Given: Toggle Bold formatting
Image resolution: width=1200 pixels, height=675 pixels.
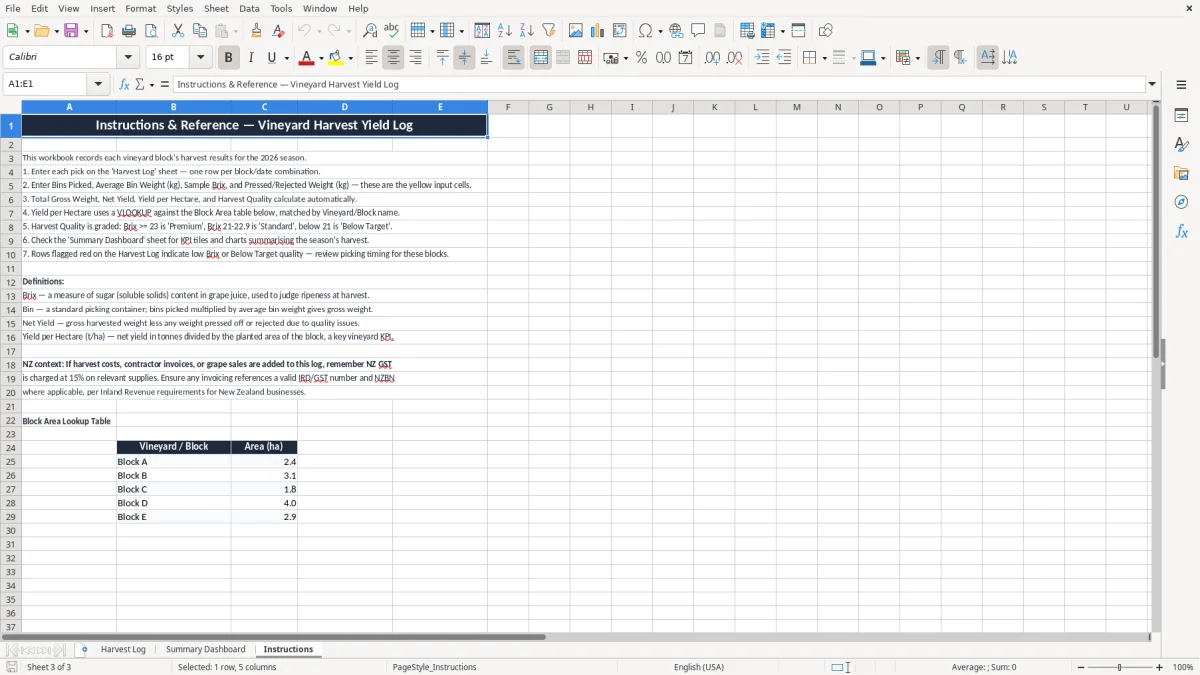Looking at the screenshot, I should coord(229,58).
